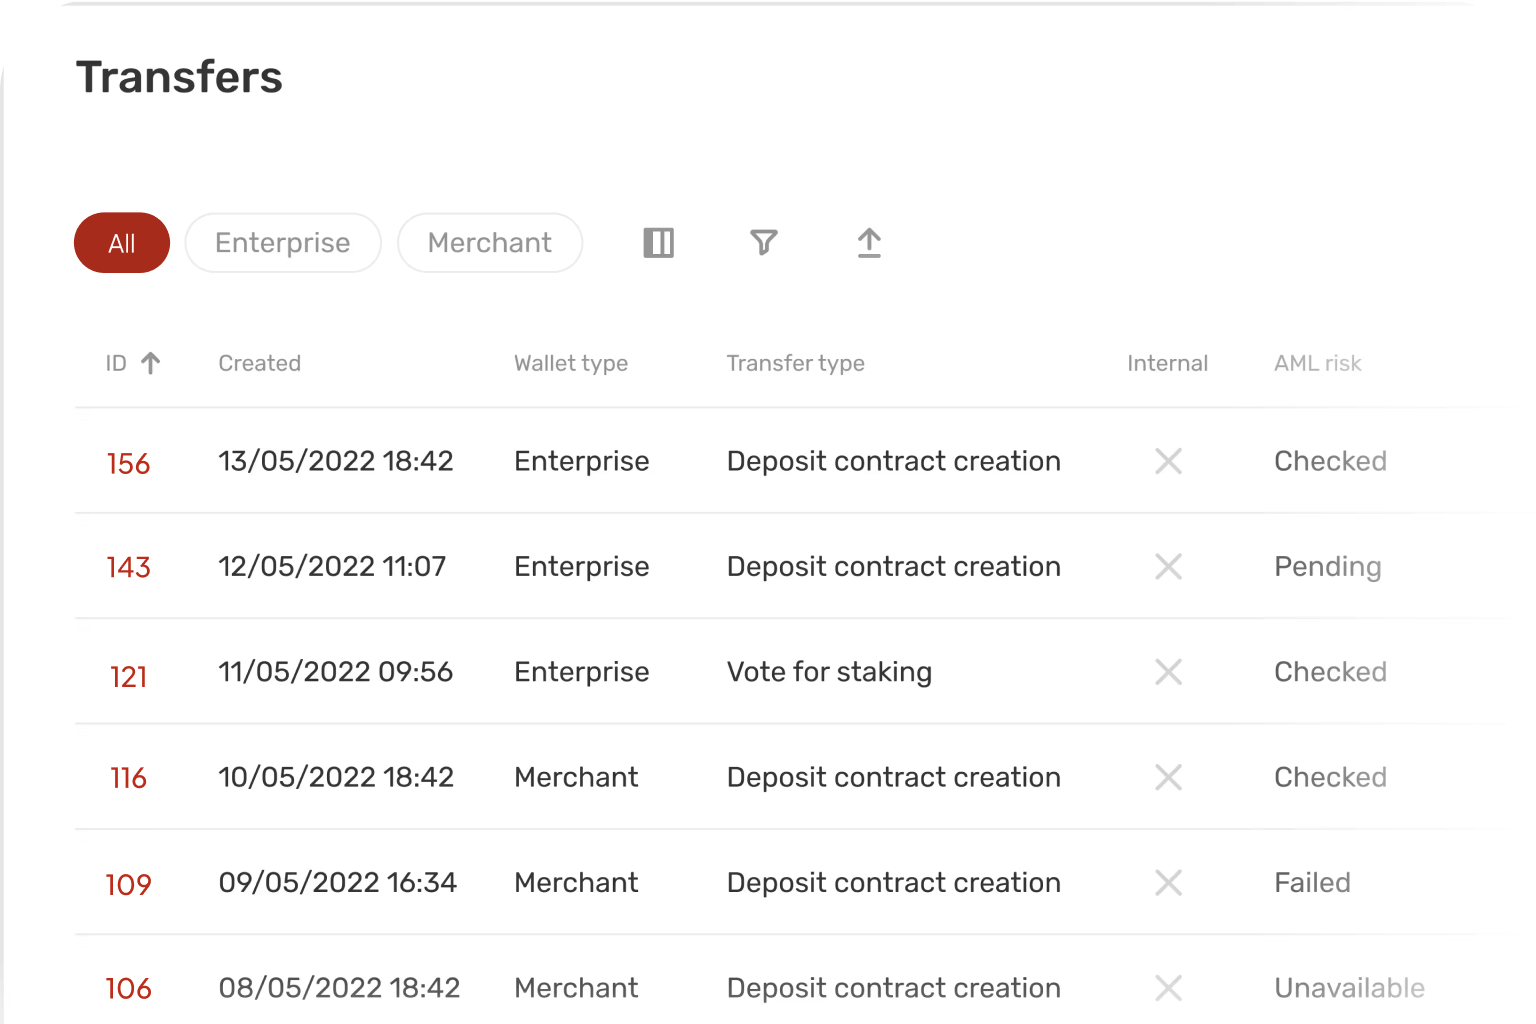Screen dimensions: 1536x1024
Task: Open the column layout settings icon
Action: pyautogui.click(x=658, y=243)
